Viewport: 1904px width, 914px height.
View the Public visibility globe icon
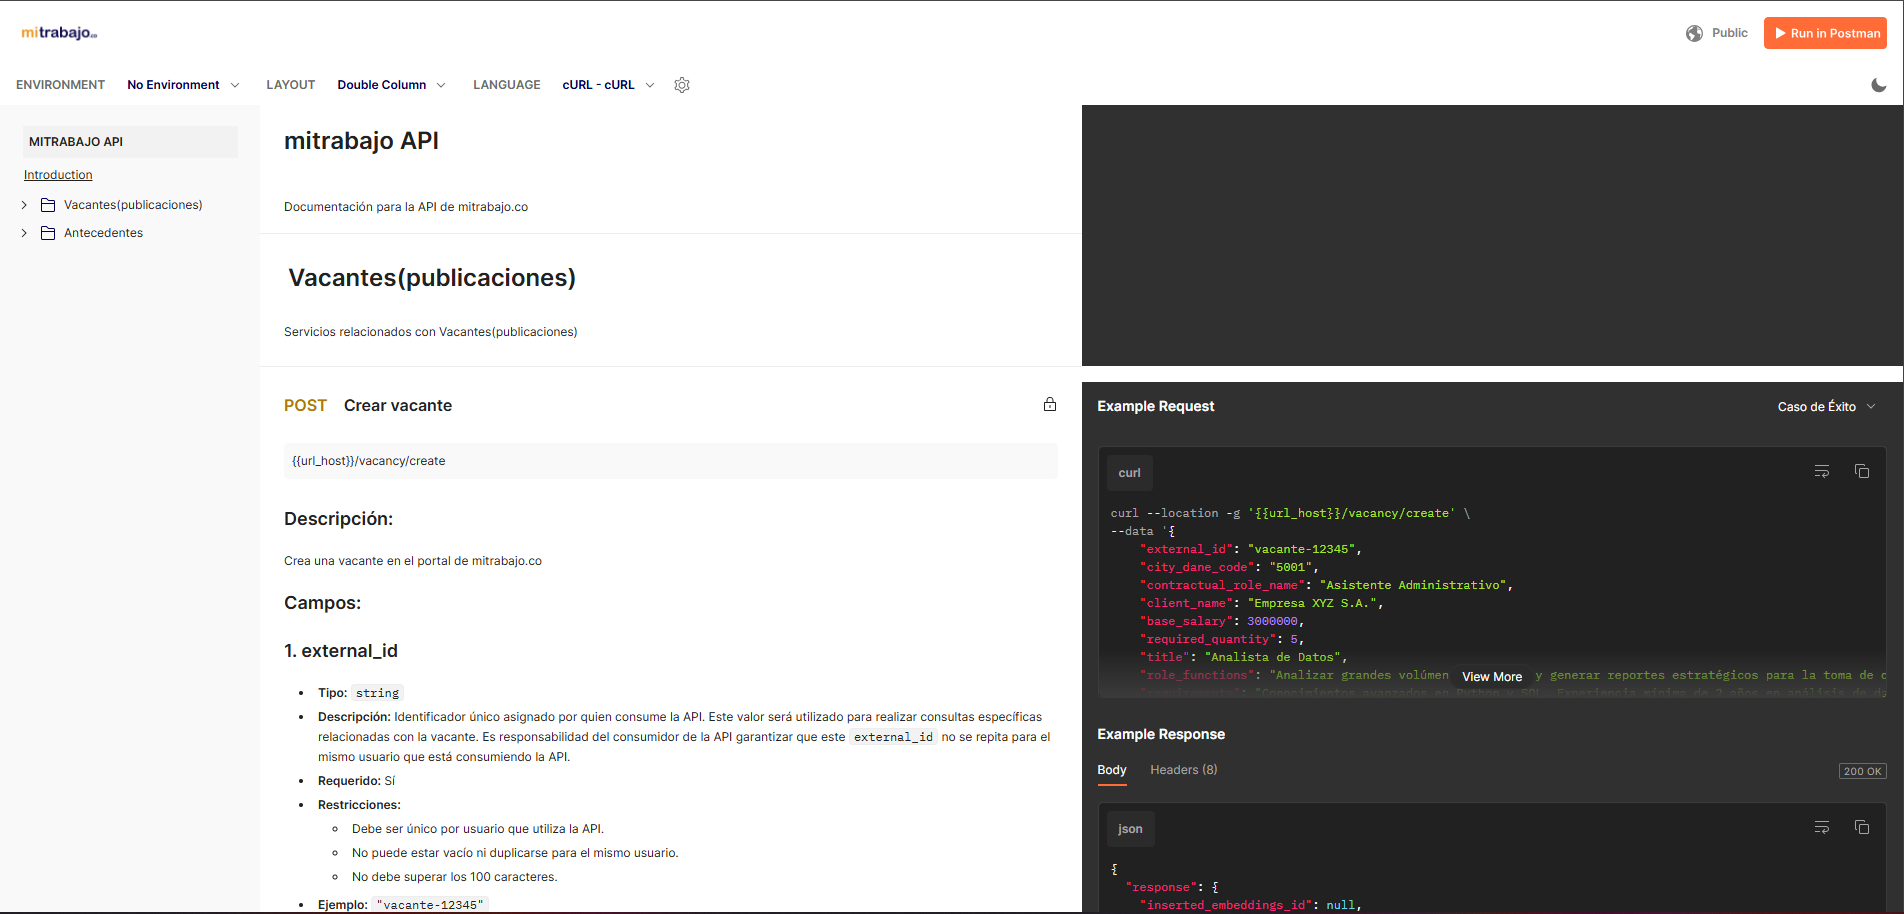[x=1694, y=33]
